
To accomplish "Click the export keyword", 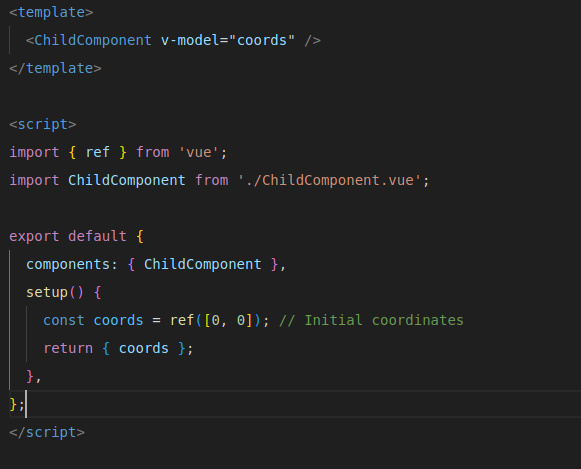I will (x=34, y=236).
